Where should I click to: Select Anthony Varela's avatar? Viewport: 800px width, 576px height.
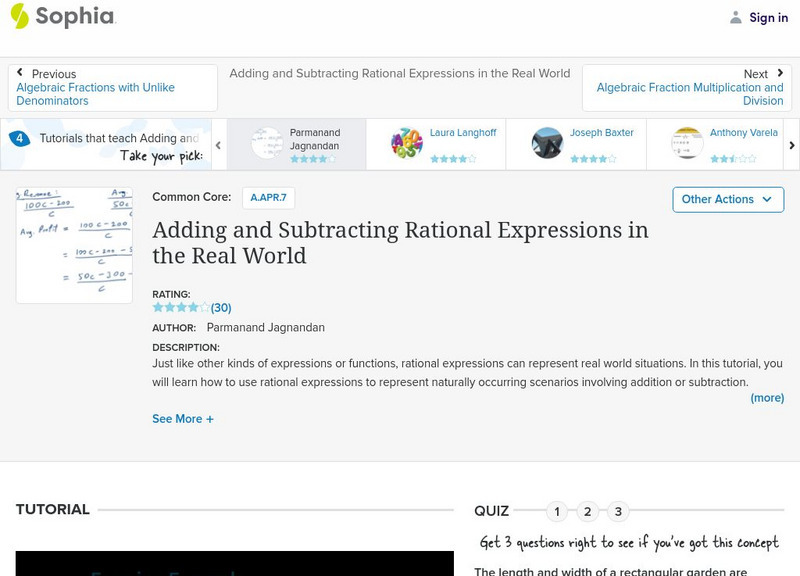687,144
